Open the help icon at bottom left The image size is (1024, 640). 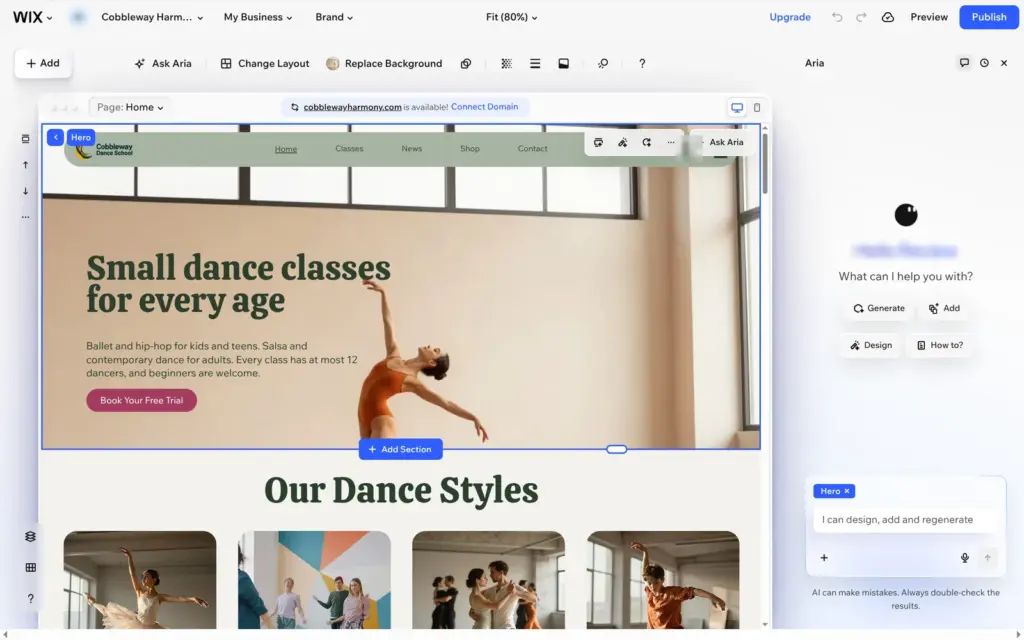[x=30, y=598]
